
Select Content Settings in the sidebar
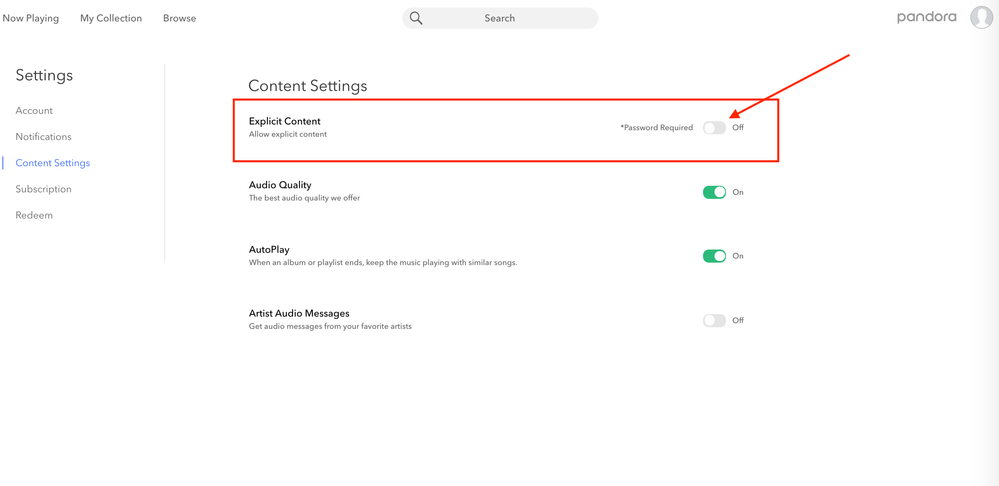[53, 163]
